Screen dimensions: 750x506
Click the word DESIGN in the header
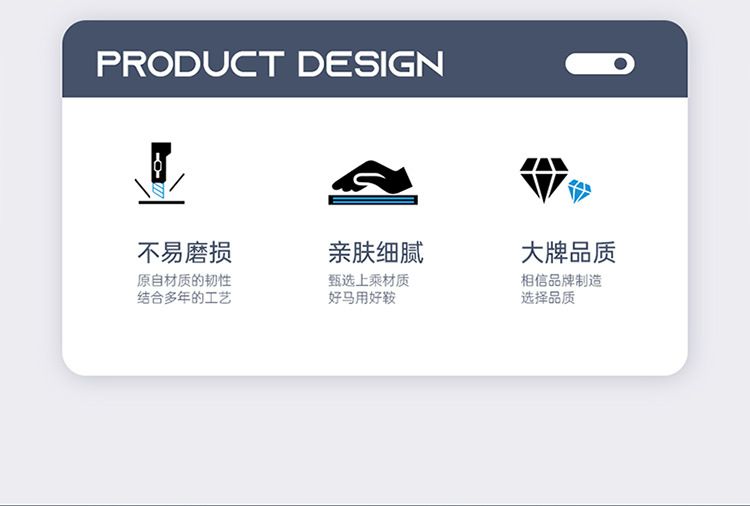[371, 64]
